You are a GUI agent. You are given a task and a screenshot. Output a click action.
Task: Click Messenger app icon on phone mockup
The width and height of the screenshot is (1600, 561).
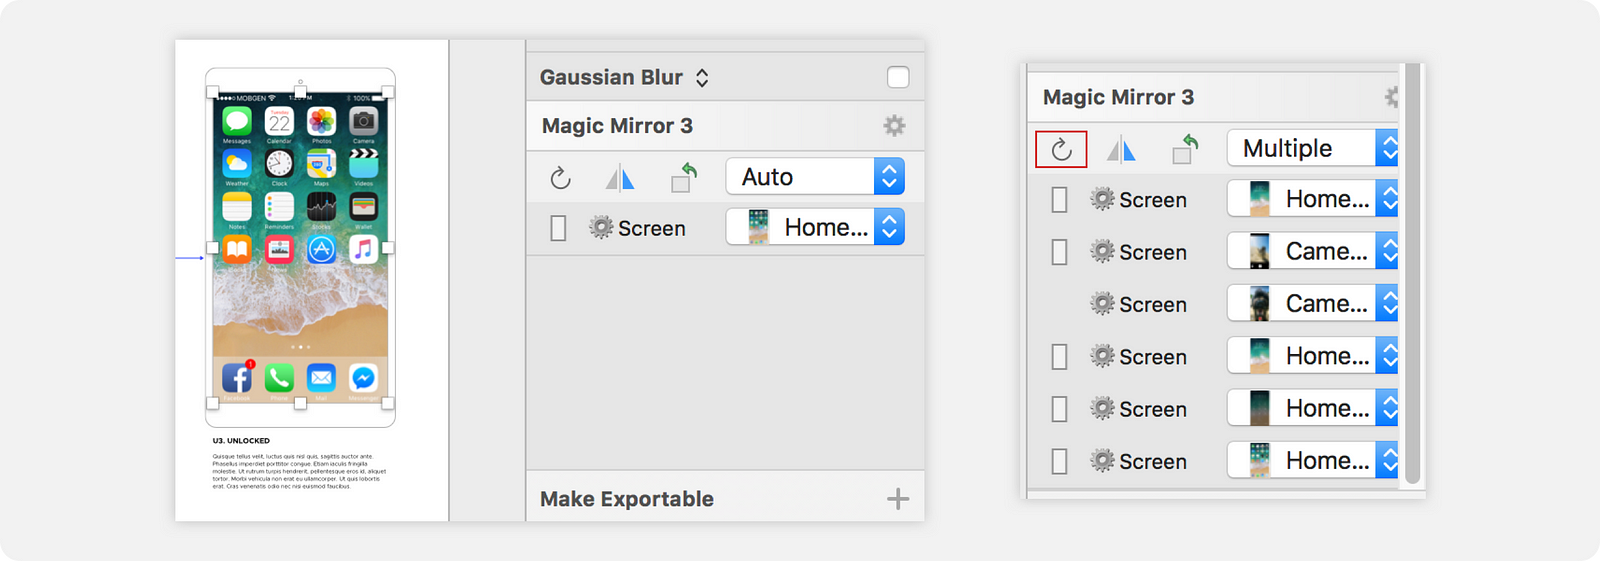363,377
